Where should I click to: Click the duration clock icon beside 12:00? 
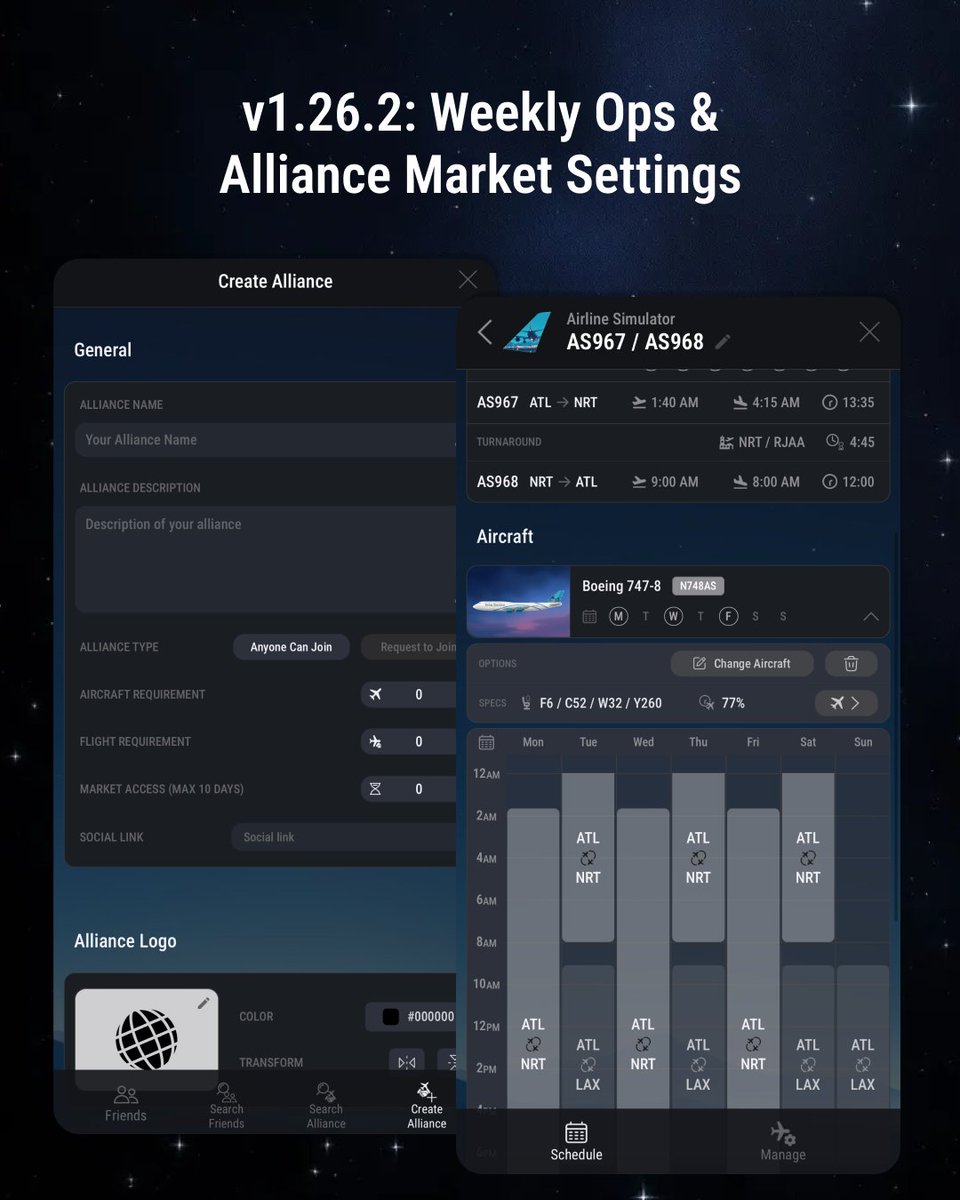(829, 482)
